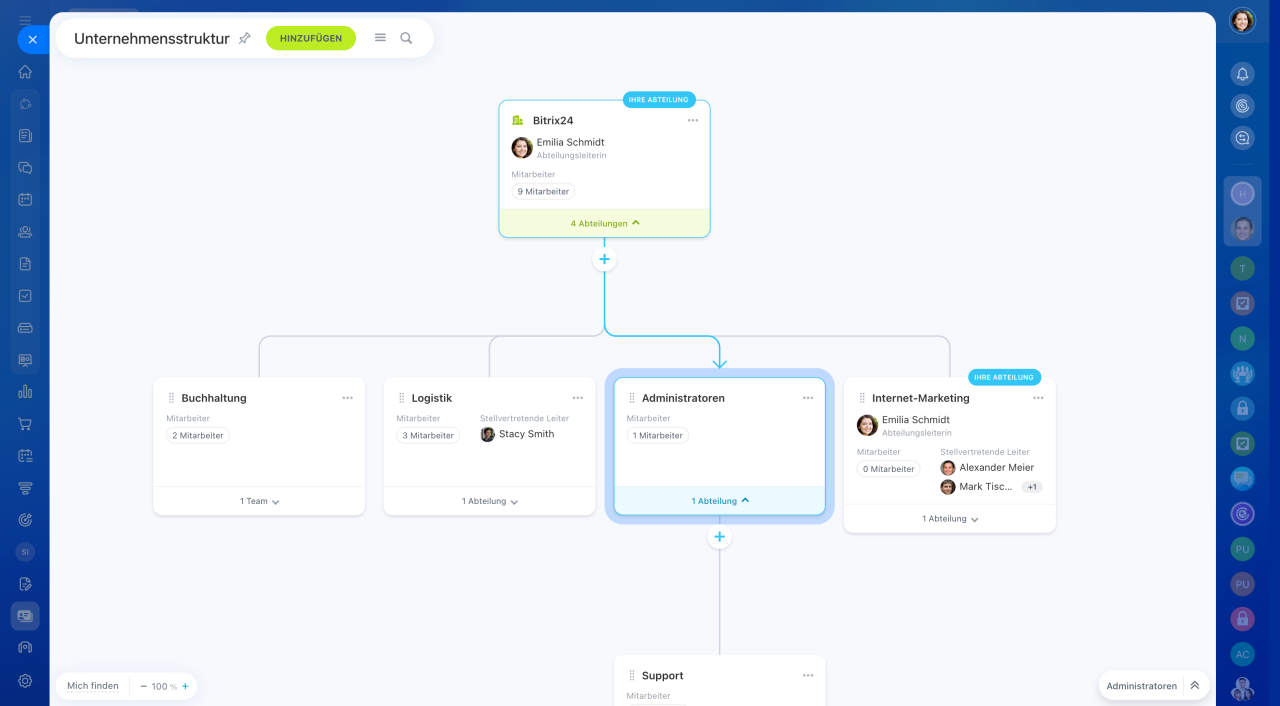
Task: Open the 3 Mitarbeiter chip in Logistik
Action: [x=428, y=435]
